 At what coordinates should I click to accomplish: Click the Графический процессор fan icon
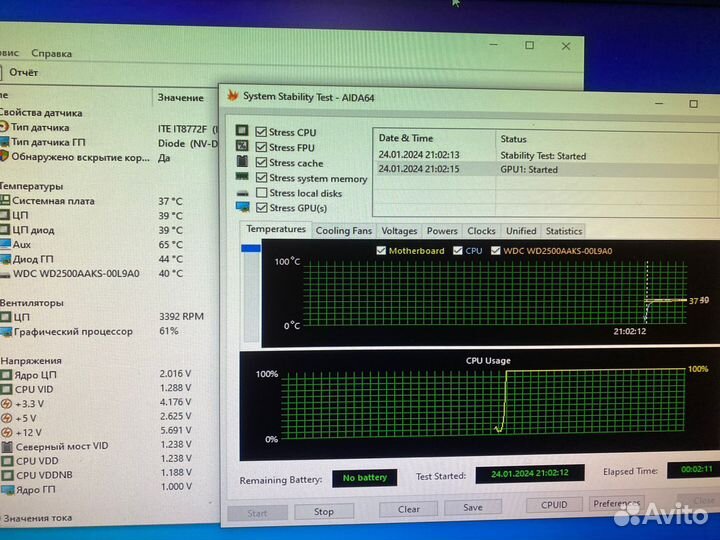(x=6, y=332)
